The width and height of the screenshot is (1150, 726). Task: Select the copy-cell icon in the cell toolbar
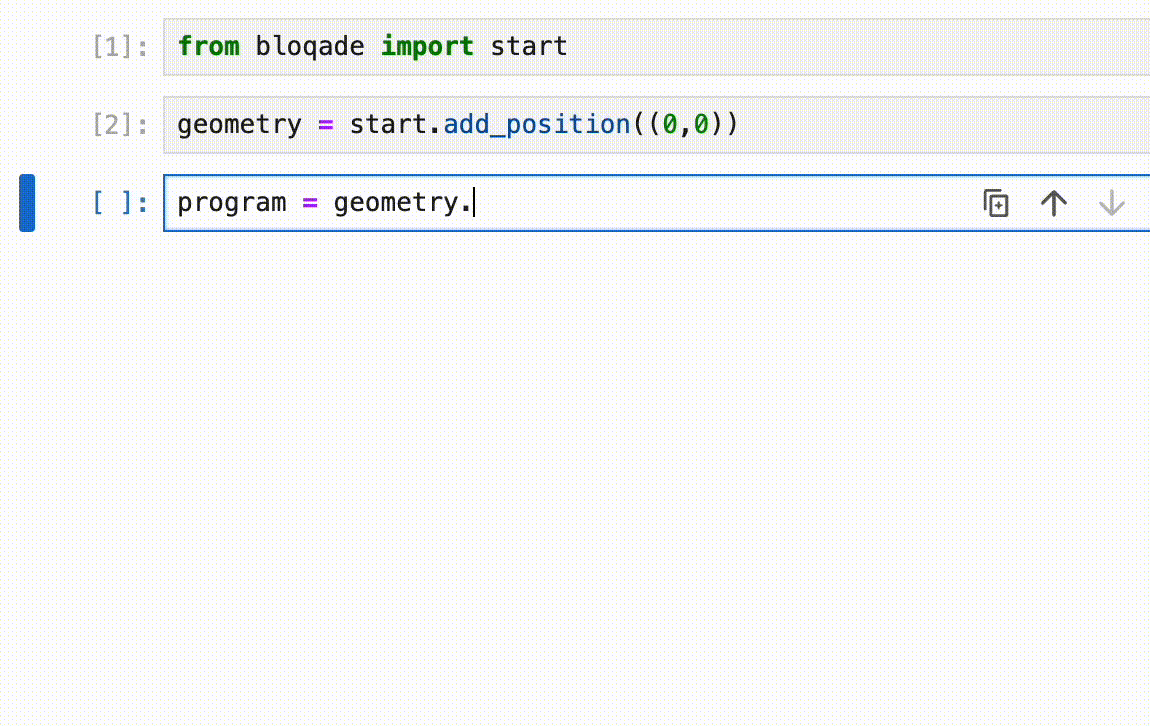(996, 202)
